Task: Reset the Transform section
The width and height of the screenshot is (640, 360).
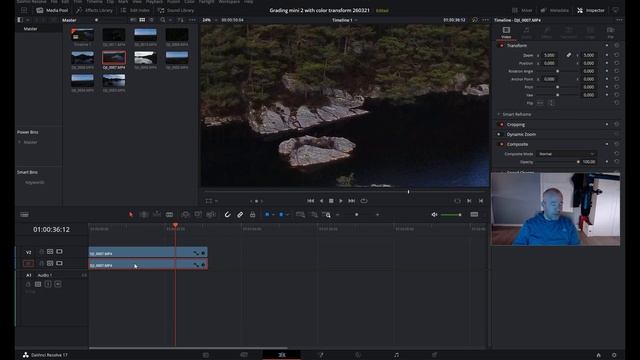Action: pyautogui.click(x=616, y=45)
